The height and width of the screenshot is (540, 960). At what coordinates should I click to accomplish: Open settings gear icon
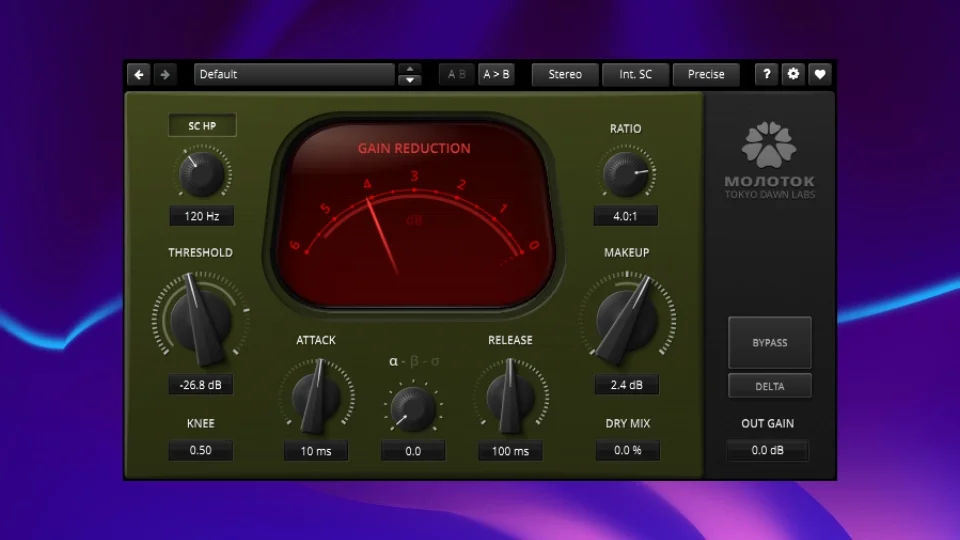pos(793,75)
